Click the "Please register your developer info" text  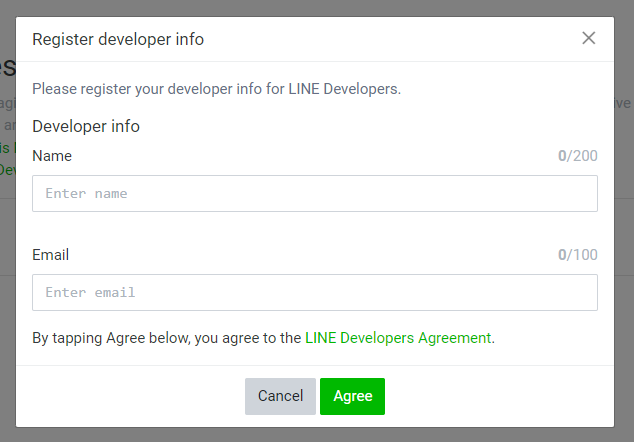(216, 89)
